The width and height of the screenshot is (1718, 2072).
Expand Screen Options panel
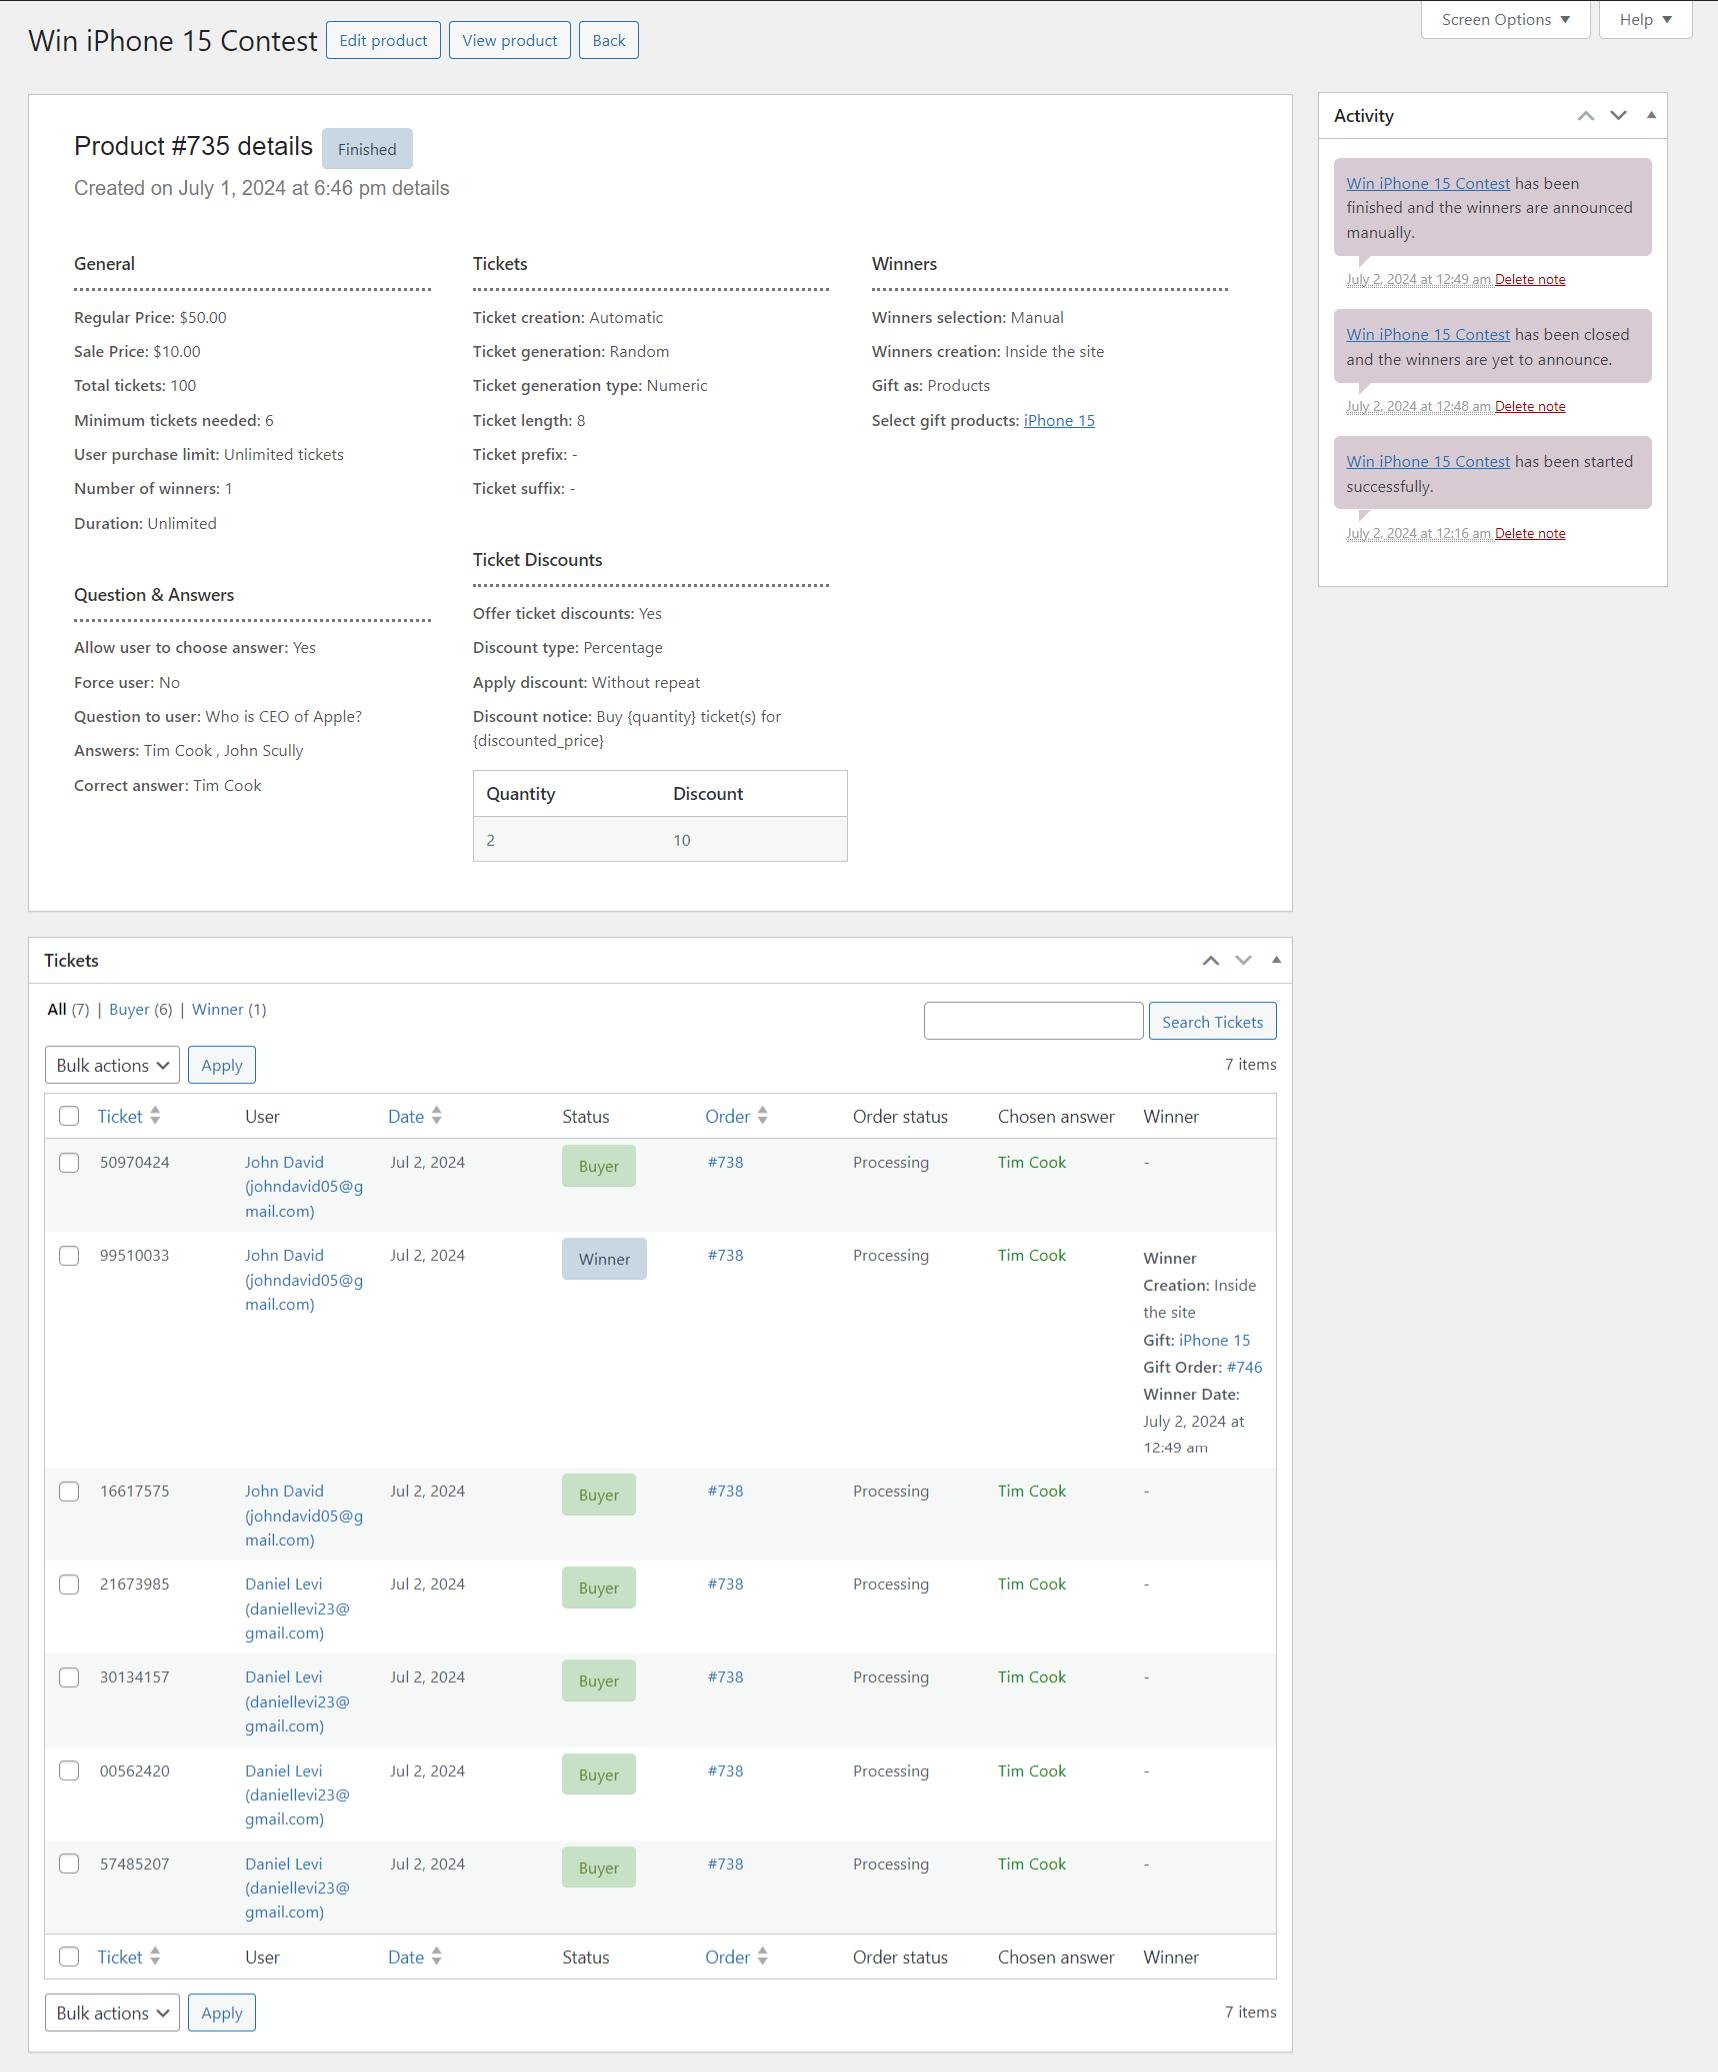click(x=1505, y=20)
